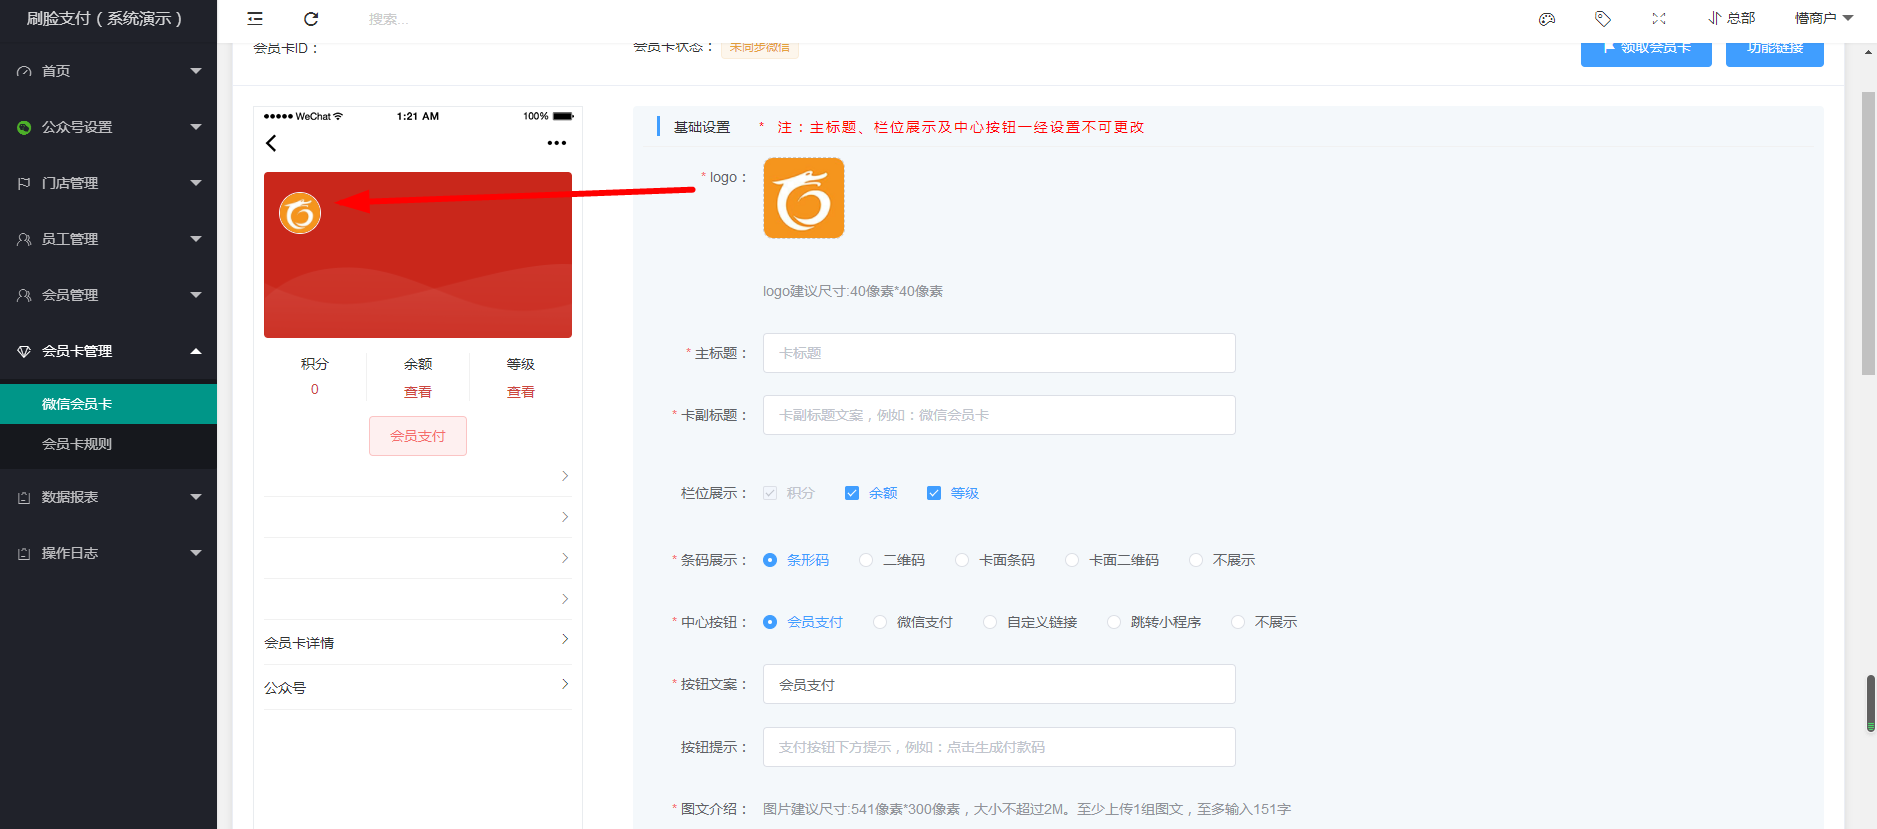The image size is (1877, 829).
Task: Uncheck the 余额 checkbox
Action: click(x=852, y=493)
